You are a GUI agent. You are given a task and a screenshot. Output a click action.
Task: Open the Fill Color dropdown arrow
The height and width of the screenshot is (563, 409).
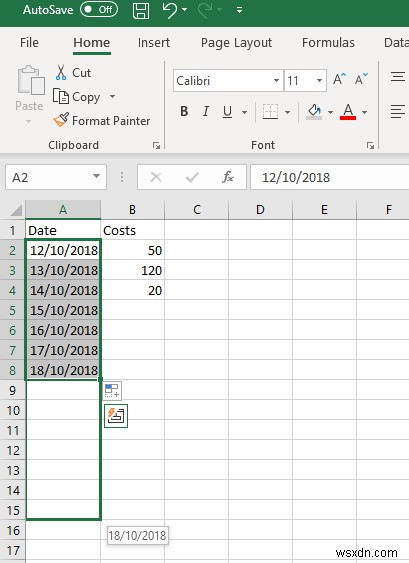click(x=330, y=112)
